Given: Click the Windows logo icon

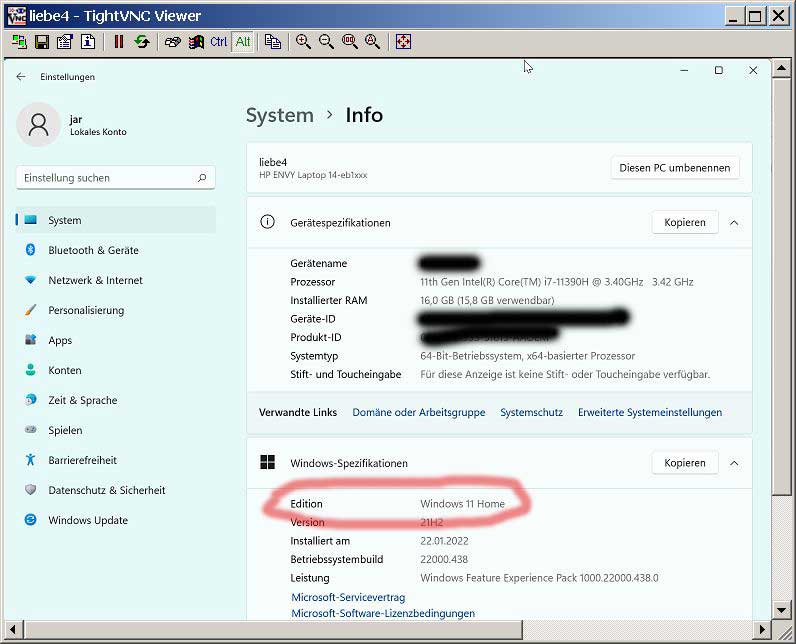Looking at the screenshot, I should (x=268, y=462).
